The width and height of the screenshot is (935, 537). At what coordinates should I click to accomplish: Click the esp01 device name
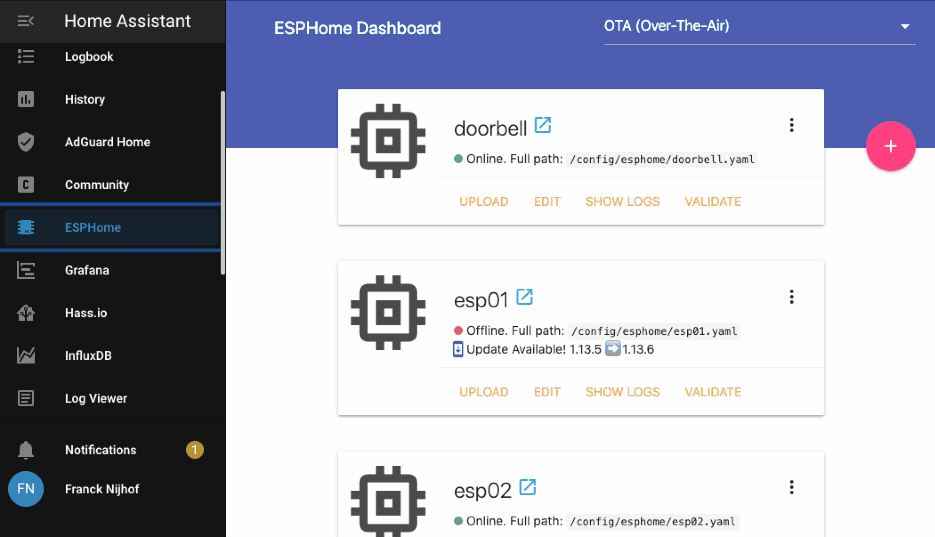pos(481,300)
